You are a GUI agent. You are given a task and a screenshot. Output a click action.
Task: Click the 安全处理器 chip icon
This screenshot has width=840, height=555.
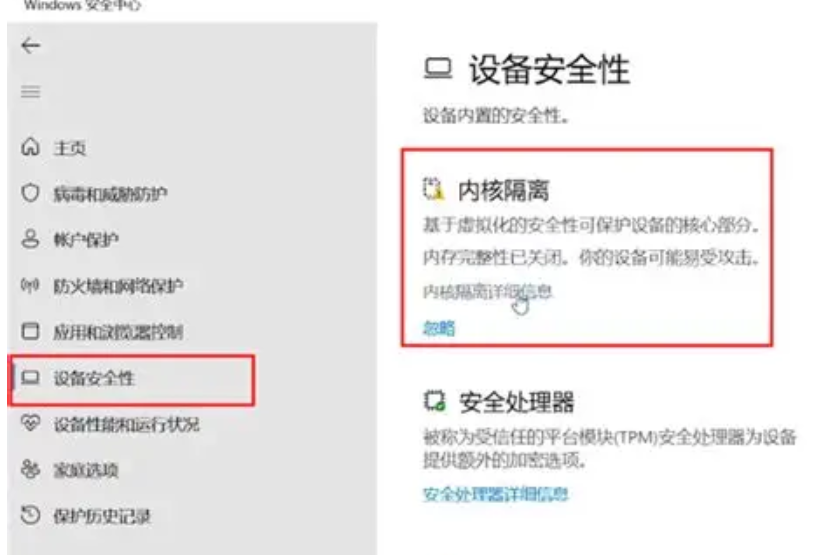click(x=434, y=400)
